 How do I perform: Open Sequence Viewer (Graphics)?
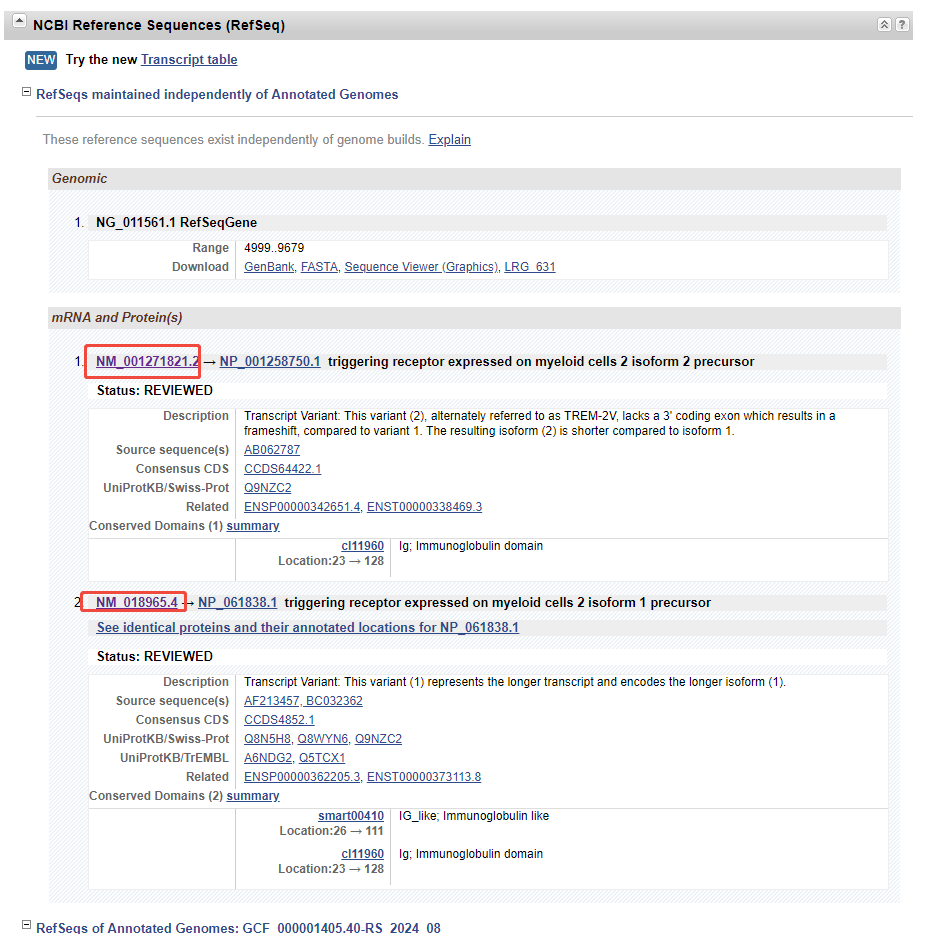tap(421, 267)
